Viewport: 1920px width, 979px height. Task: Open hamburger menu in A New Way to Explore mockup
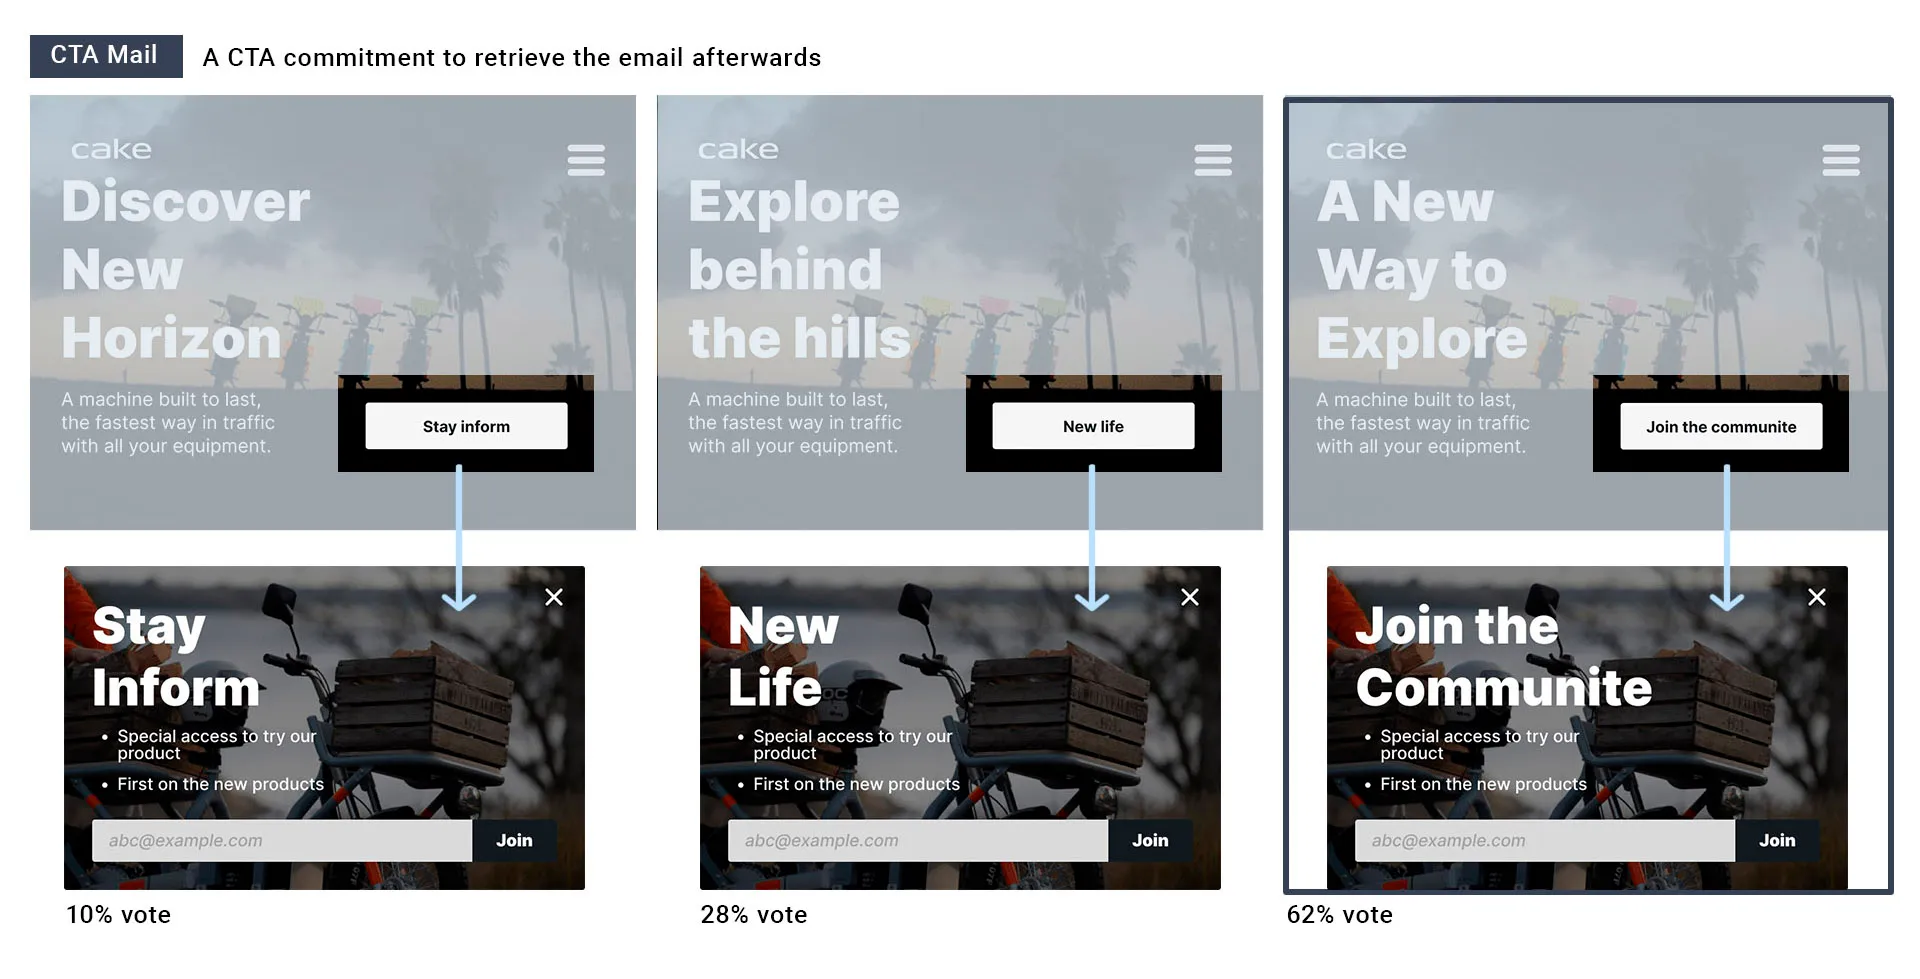pyautogui.click(x=1841, y=160)
